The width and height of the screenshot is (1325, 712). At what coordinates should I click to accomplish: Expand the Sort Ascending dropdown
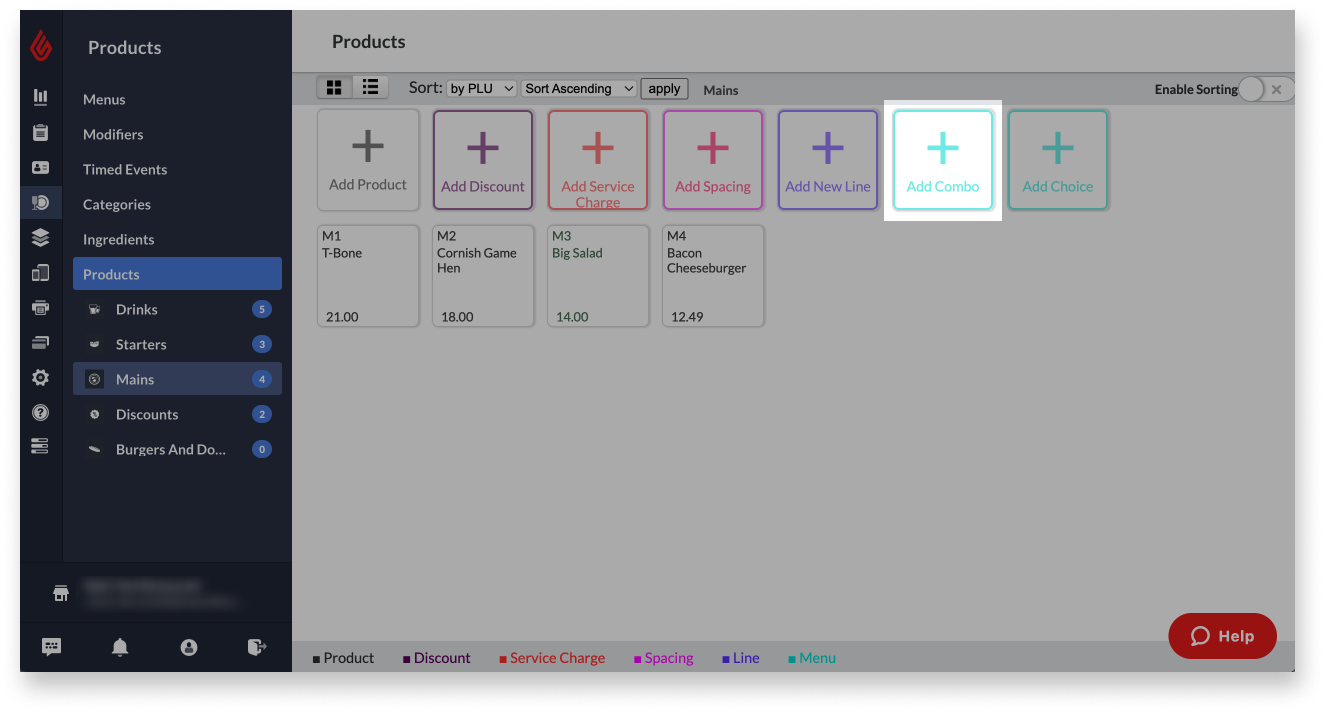[578, 88]
